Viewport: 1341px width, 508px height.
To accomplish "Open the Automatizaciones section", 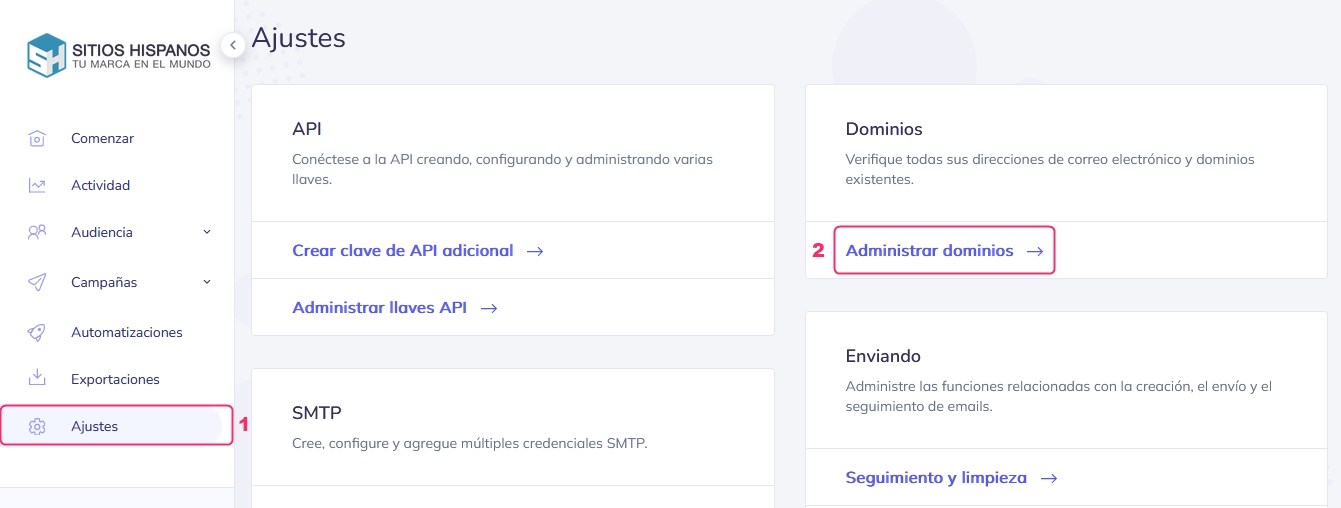I will [126, 332].
